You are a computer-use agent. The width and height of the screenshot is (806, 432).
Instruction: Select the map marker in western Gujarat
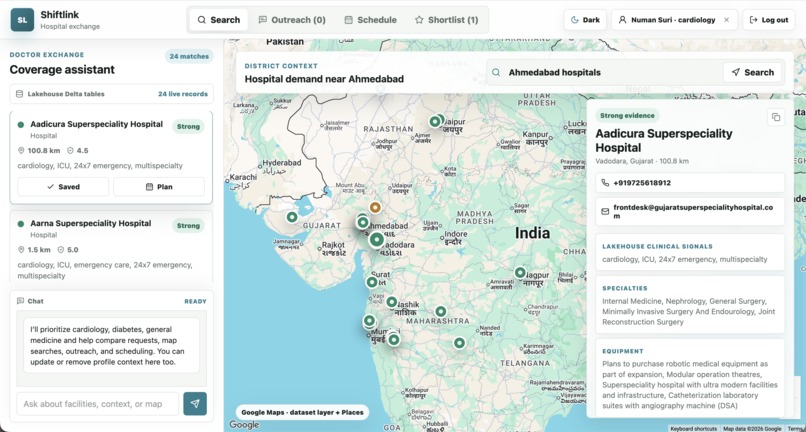(x=292, y=217)
